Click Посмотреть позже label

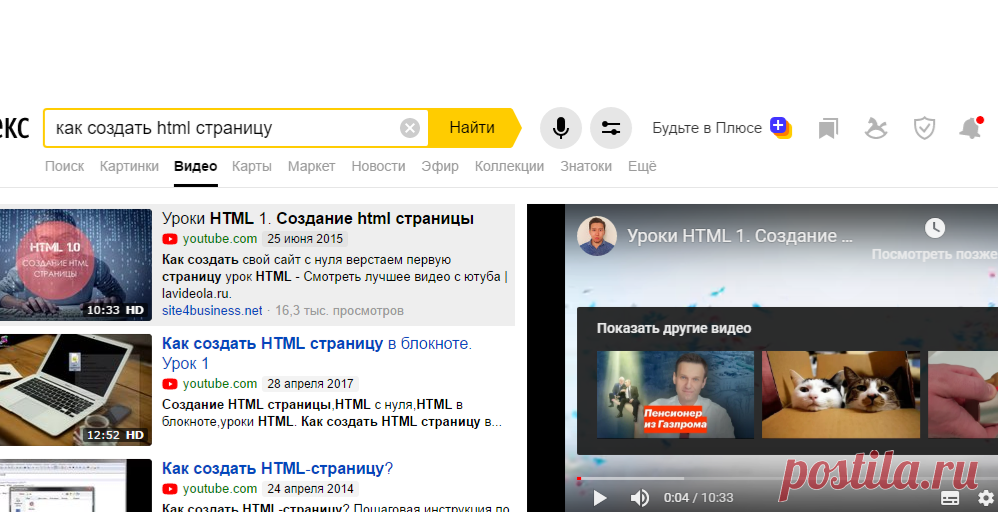pyautogui.click(x=934, y=254)
